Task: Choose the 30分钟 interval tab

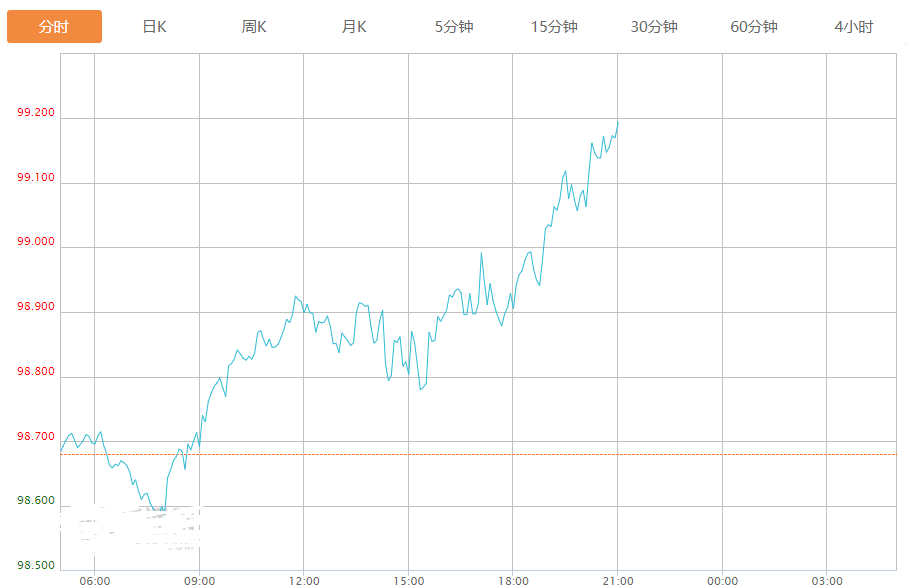Action: tap(654, 27)
